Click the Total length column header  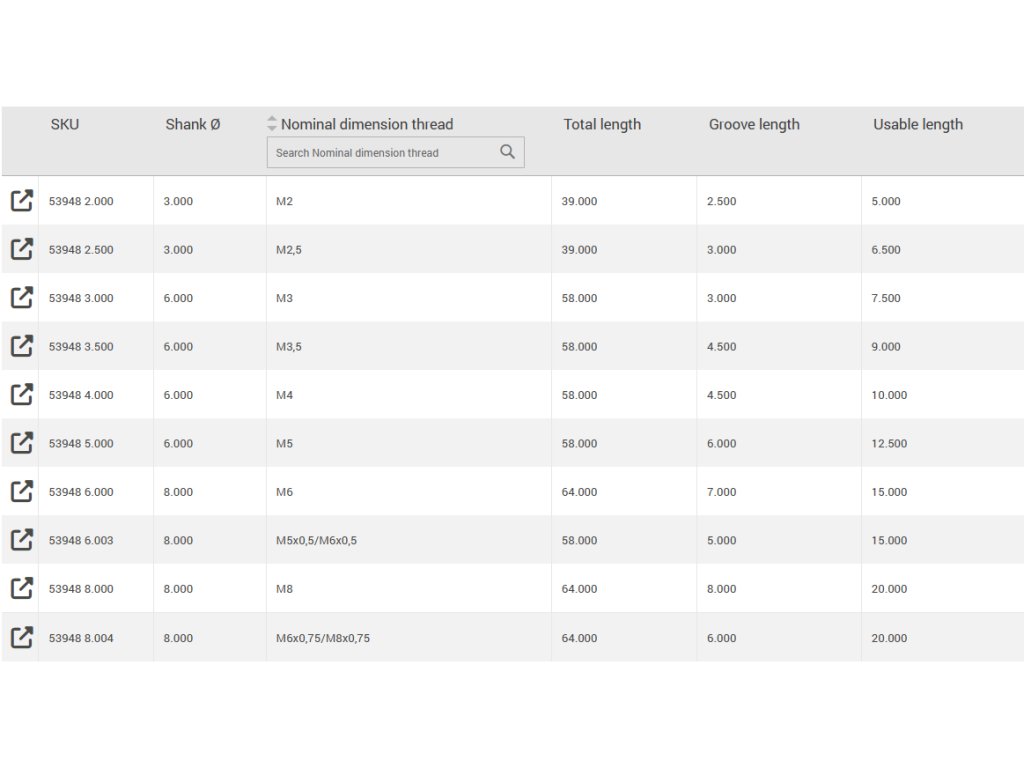pos(602,124)
